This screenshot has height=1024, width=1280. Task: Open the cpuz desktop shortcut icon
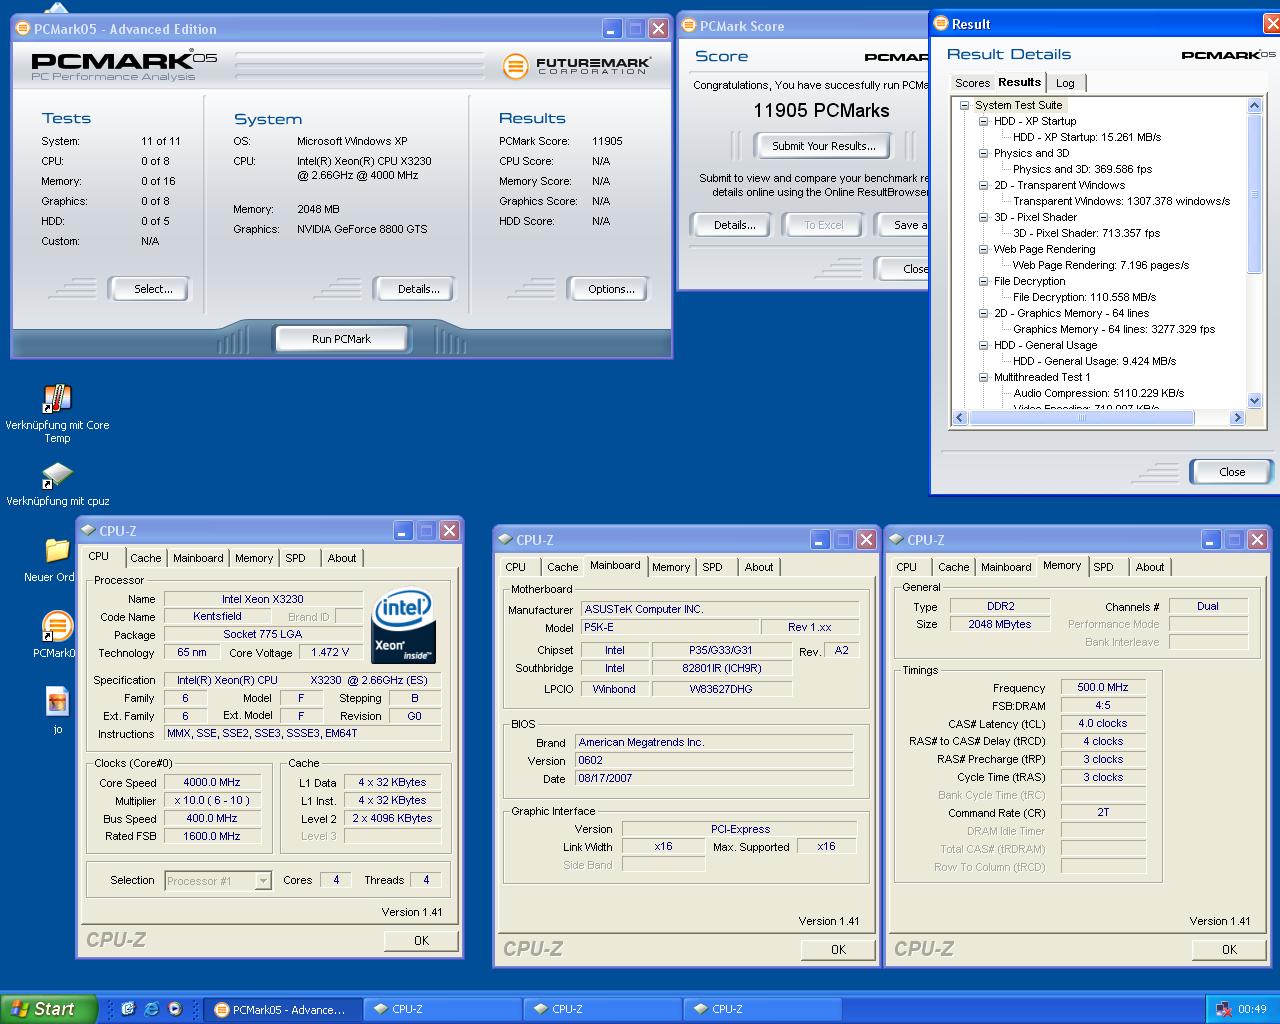[57, 476]
